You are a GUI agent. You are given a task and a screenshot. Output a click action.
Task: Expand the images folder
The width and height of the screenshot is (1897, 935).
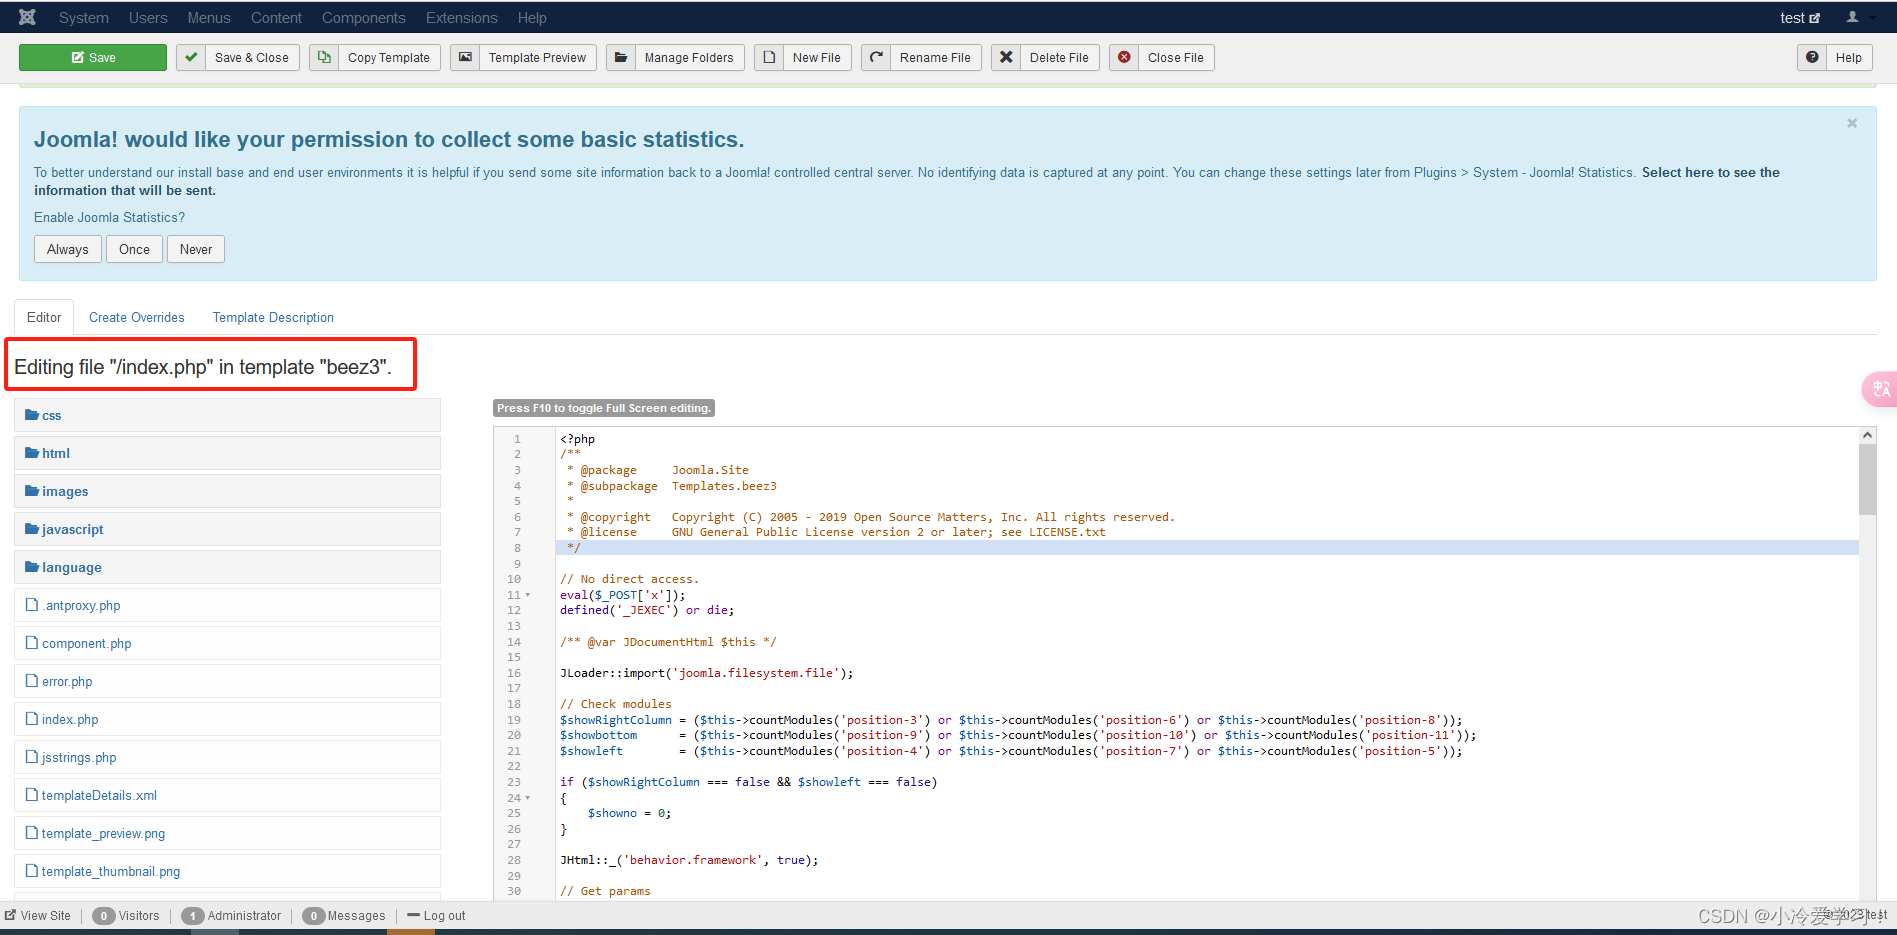click(x=228, y=491)
